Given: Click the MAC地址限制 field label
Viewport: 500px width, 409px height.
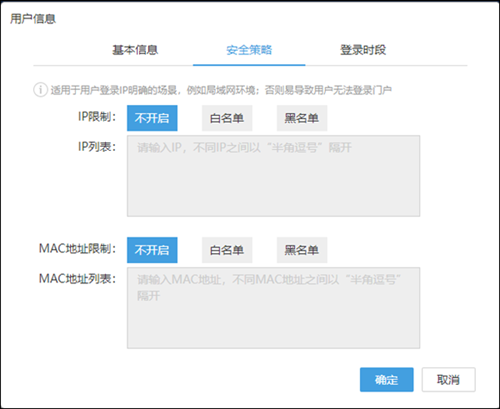Looking at the screenshot, I should (77, 249).
